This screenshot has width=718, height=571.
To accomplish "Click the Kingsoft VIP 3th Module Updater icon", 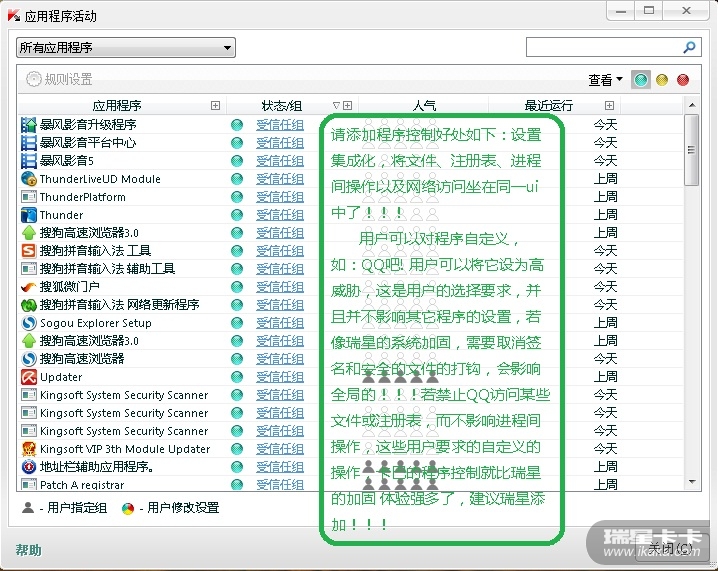I will 28,449.
